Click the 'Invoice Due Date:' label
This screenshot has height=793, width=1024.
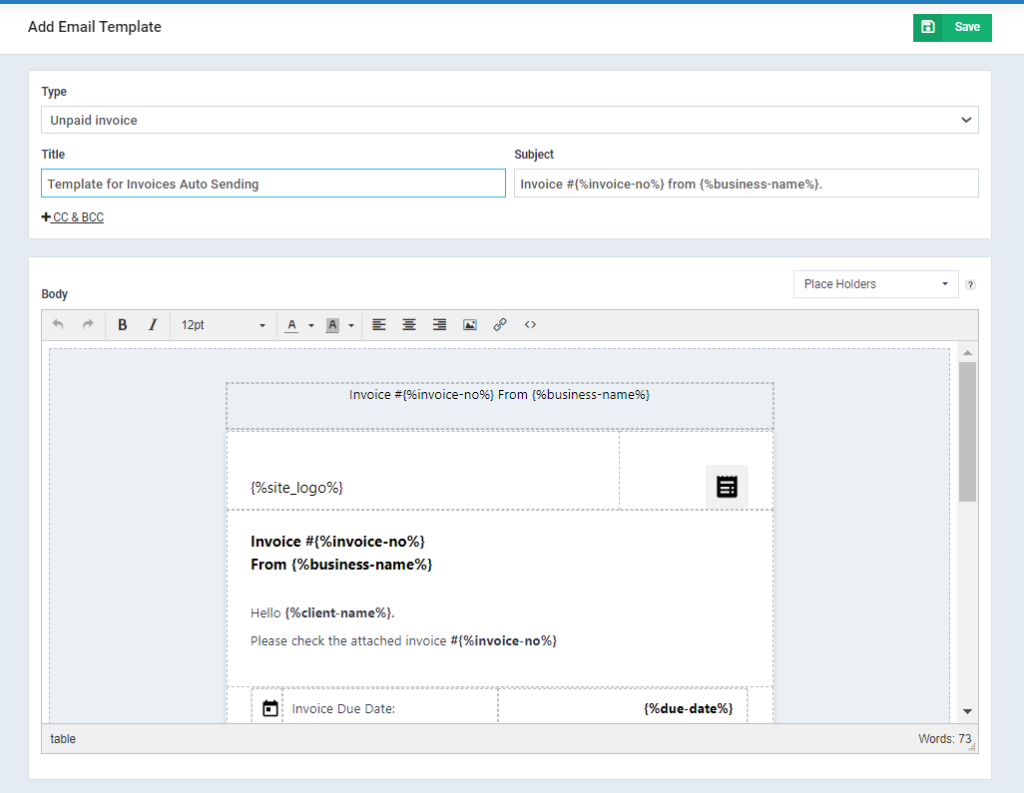point(344,709)
